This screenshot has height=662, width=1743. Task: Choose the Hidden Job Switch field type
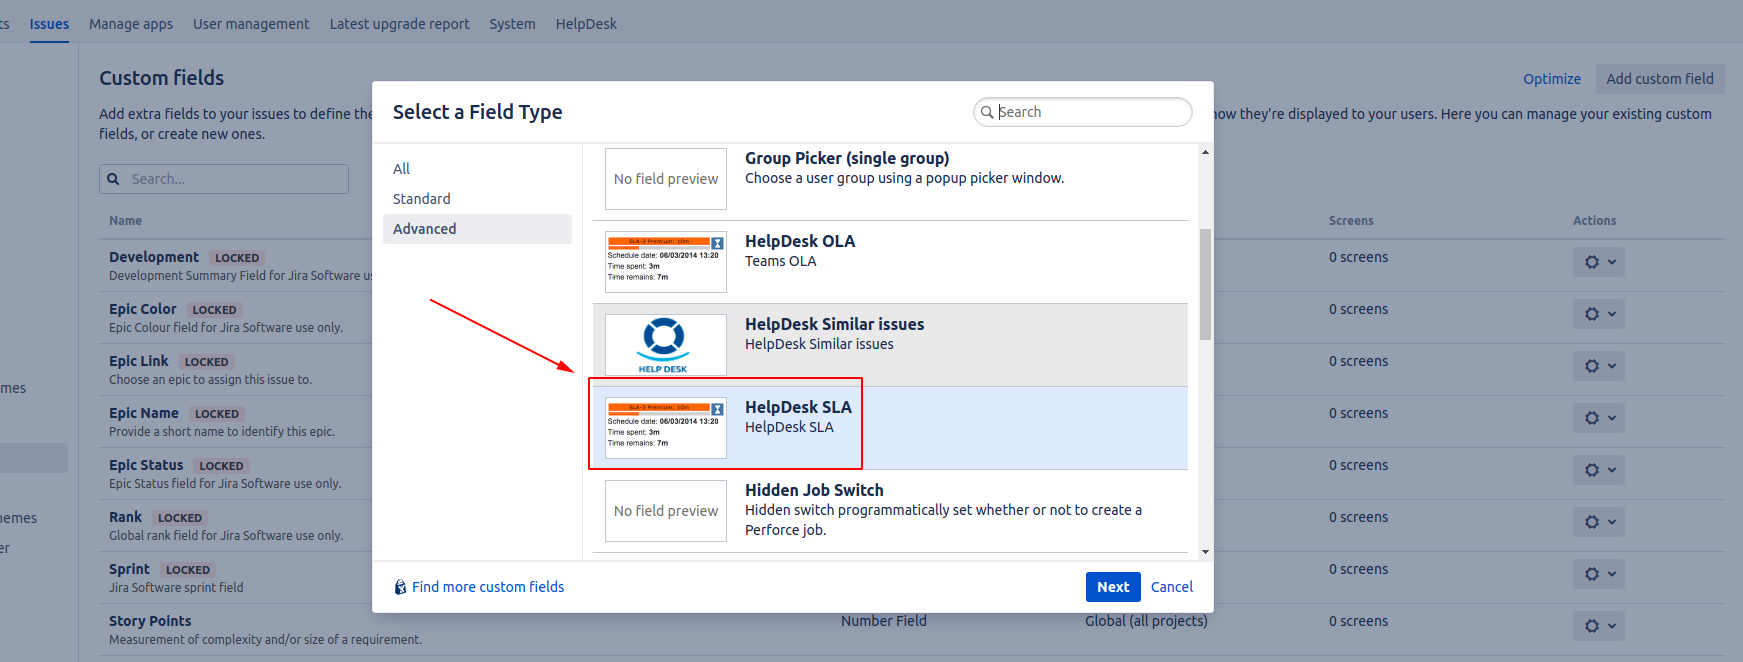point(890,511)
